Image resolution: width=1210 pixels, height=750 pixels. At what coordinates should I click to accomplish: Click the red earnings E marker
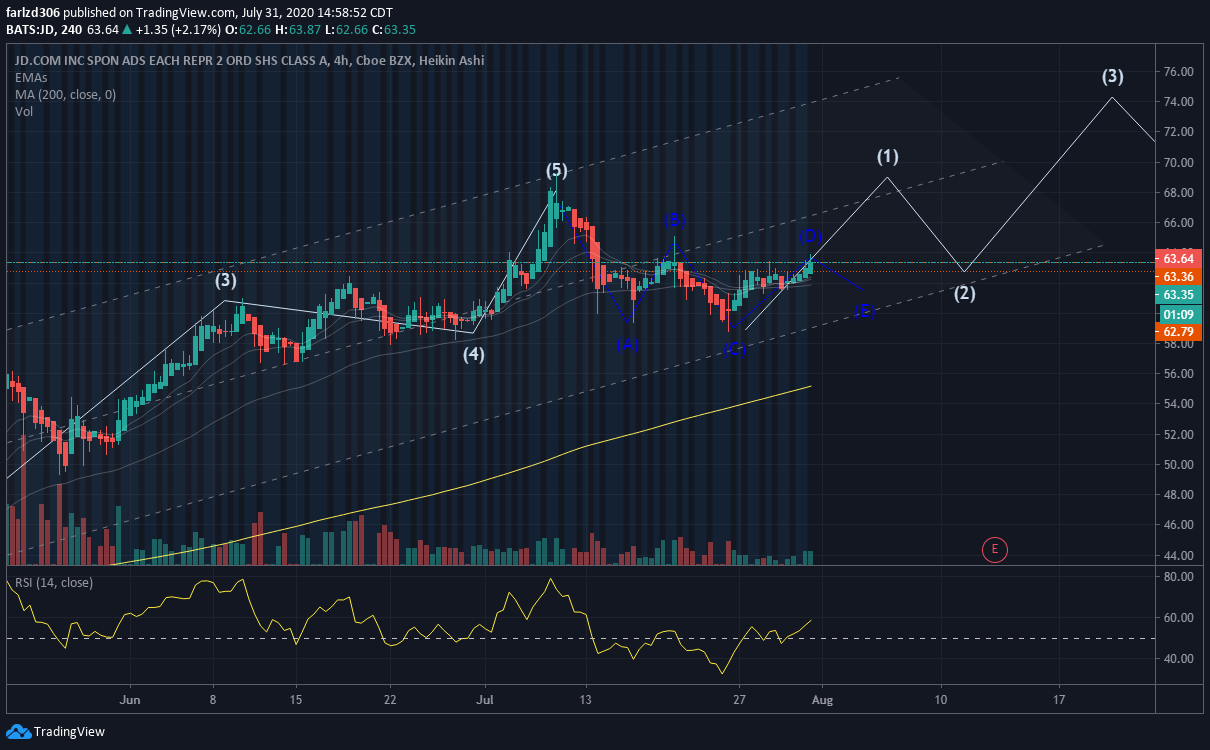tap(993, 549)
